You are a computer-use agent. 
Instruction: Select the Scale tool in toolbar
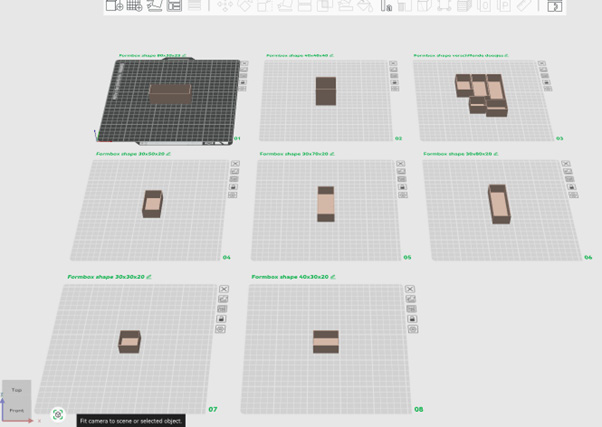[265, 5]
